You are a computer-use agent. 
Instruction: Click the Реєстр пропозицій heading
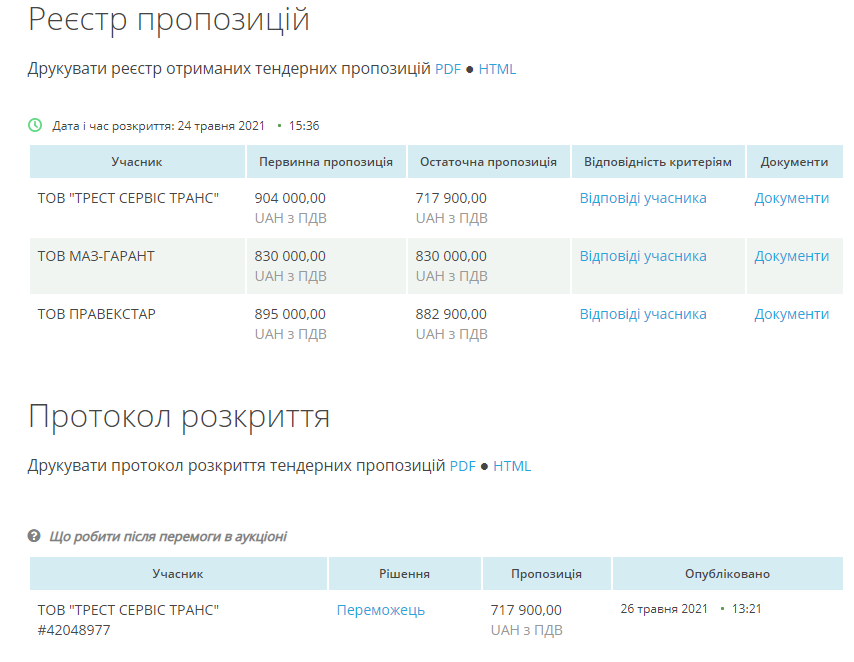169,20
